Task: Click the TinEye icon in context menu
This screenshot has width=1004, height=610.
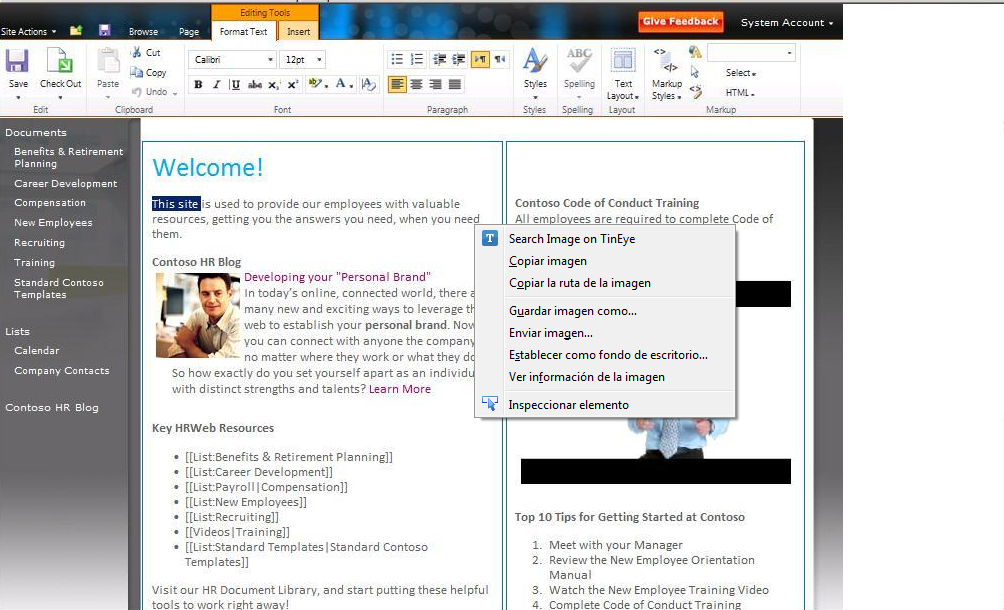Action: pos(490,238)
